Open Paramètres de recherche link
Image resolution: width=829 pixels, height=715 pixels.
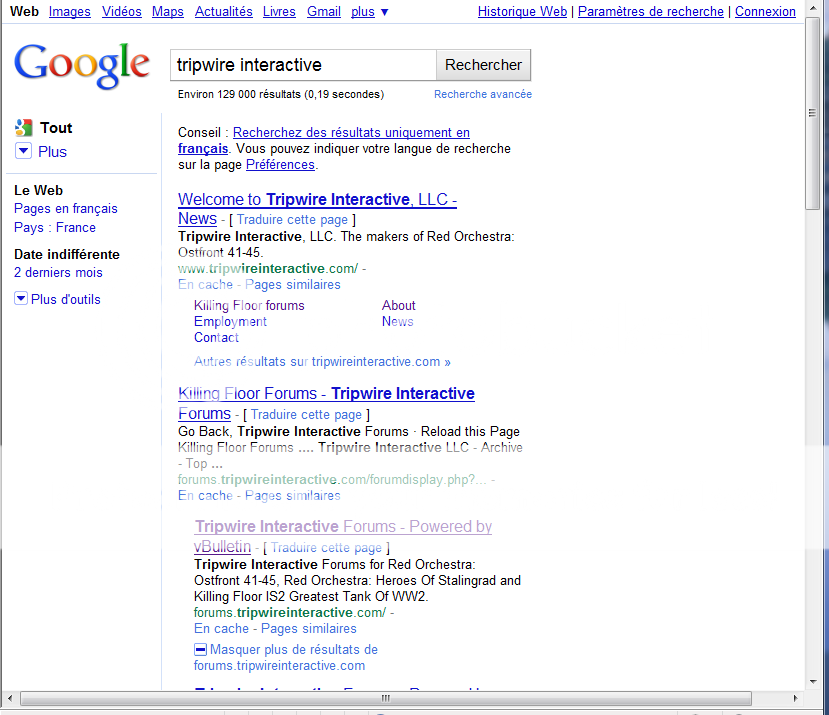coord(650,12)
